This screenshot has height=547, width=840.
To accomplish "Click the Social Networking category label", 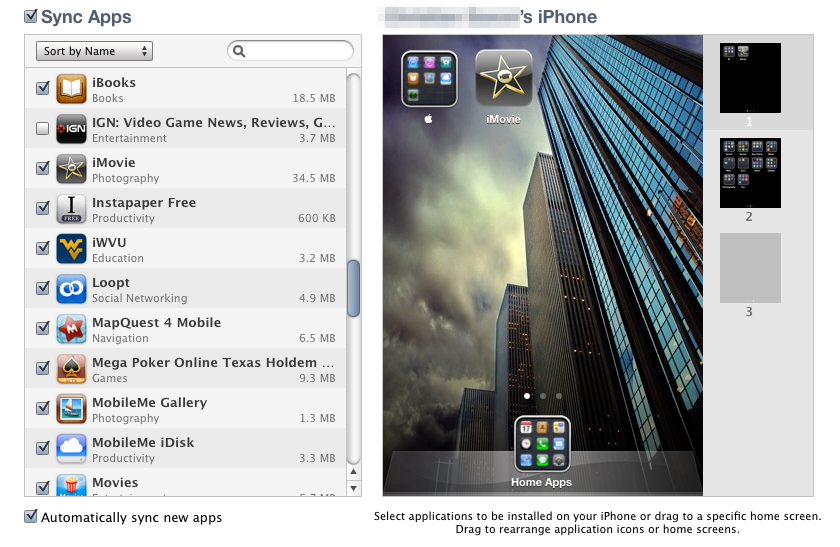I will pos(140,298).
